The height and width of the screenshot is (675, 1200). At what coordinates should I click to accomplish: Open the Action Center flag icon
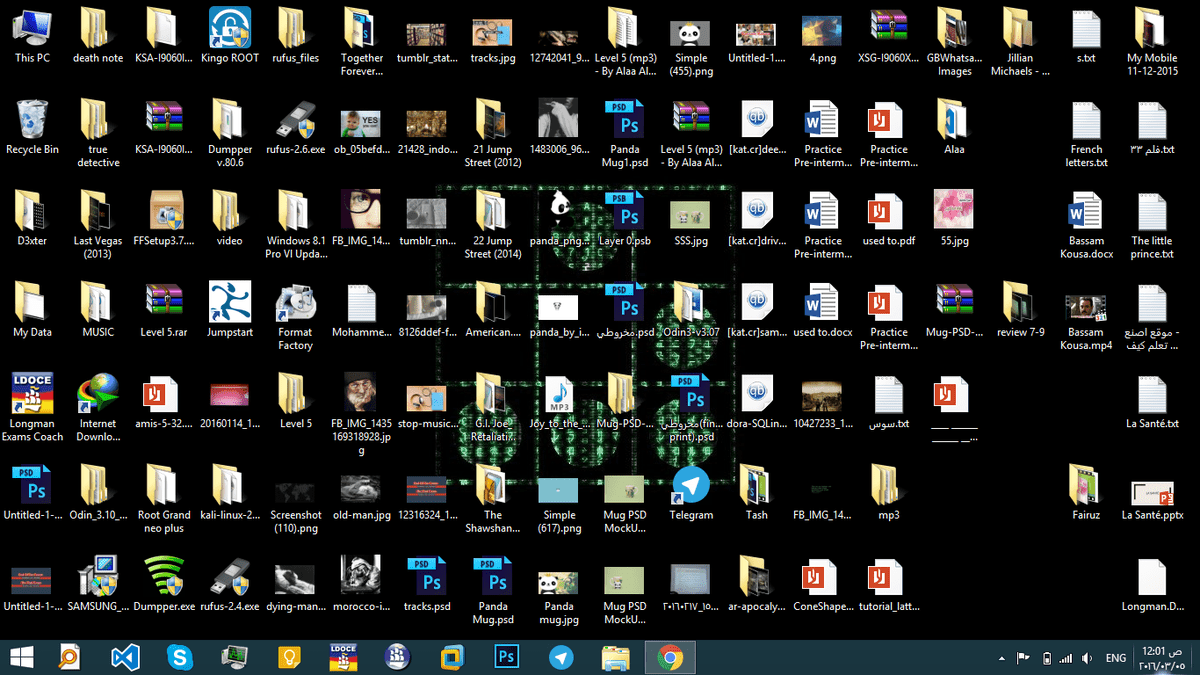(1023, 657)
